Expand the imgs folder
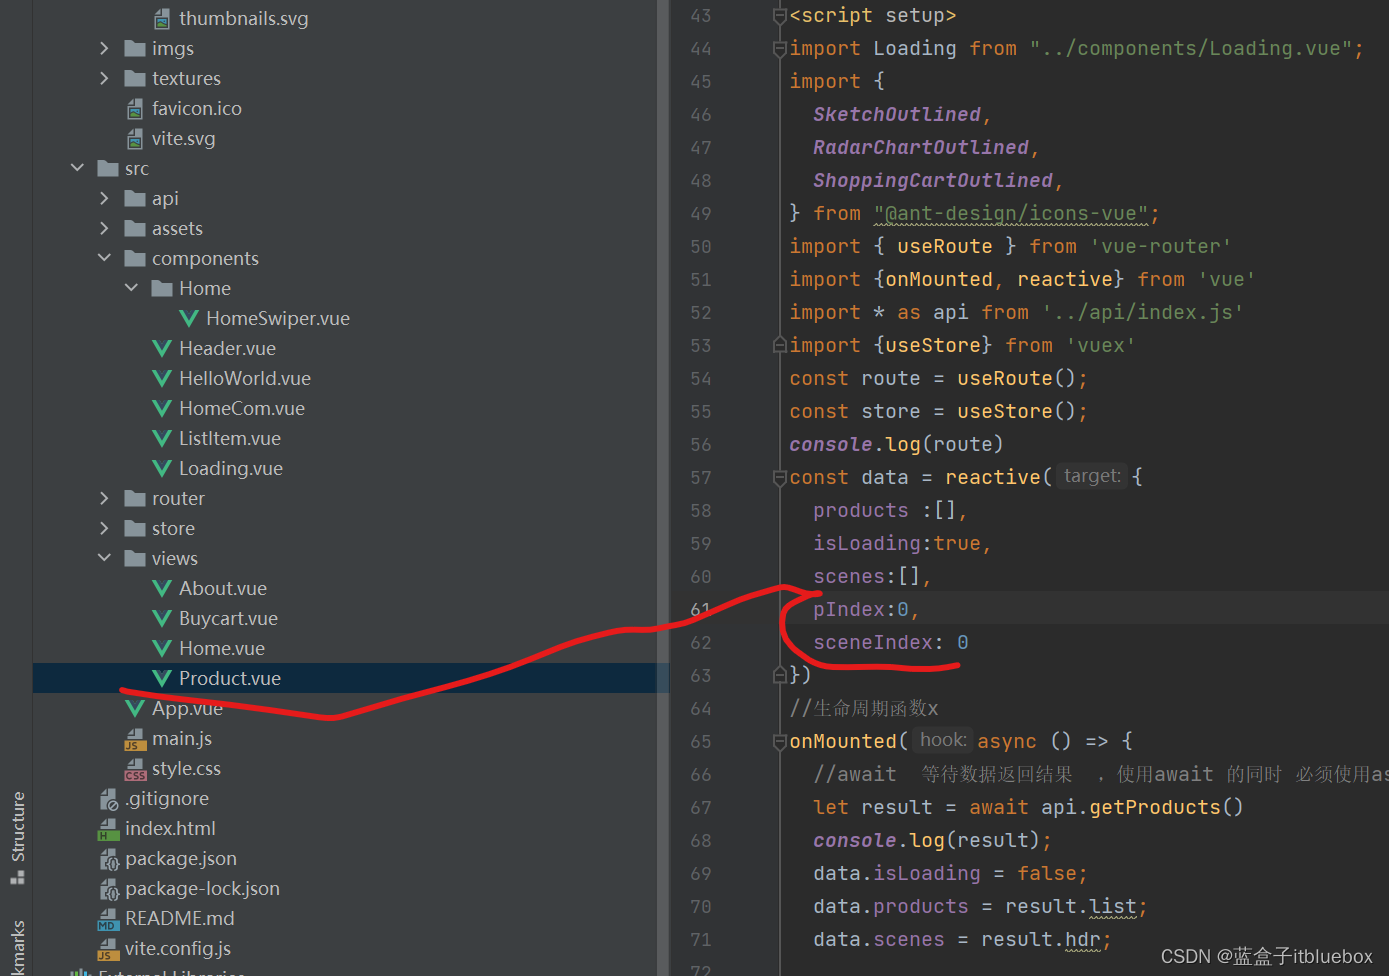Screen dimensions: 1389x976 pos(104,48)
